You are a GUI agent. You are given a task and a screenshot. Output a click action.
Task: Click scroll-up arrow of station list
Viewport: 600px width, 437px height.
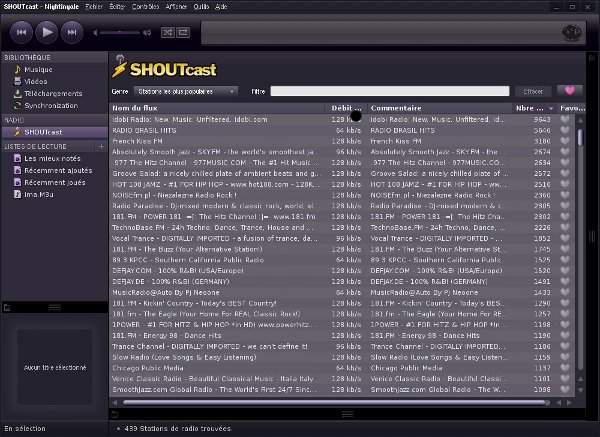580,120
